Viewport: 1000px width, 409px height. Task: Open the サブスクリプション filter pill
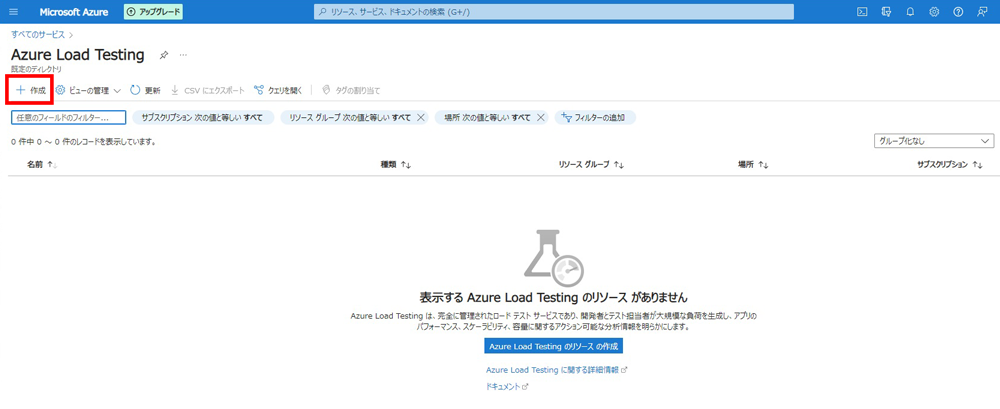tap(203, 117)
